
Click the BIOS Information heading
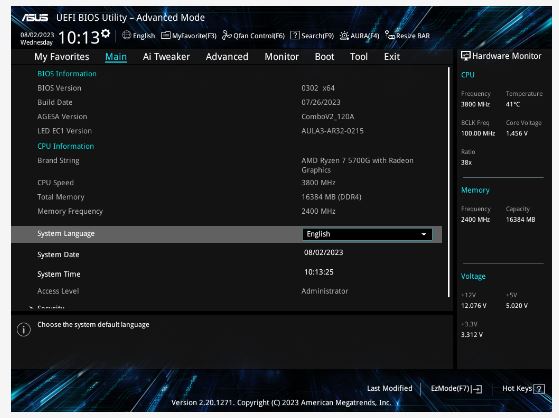67,74
